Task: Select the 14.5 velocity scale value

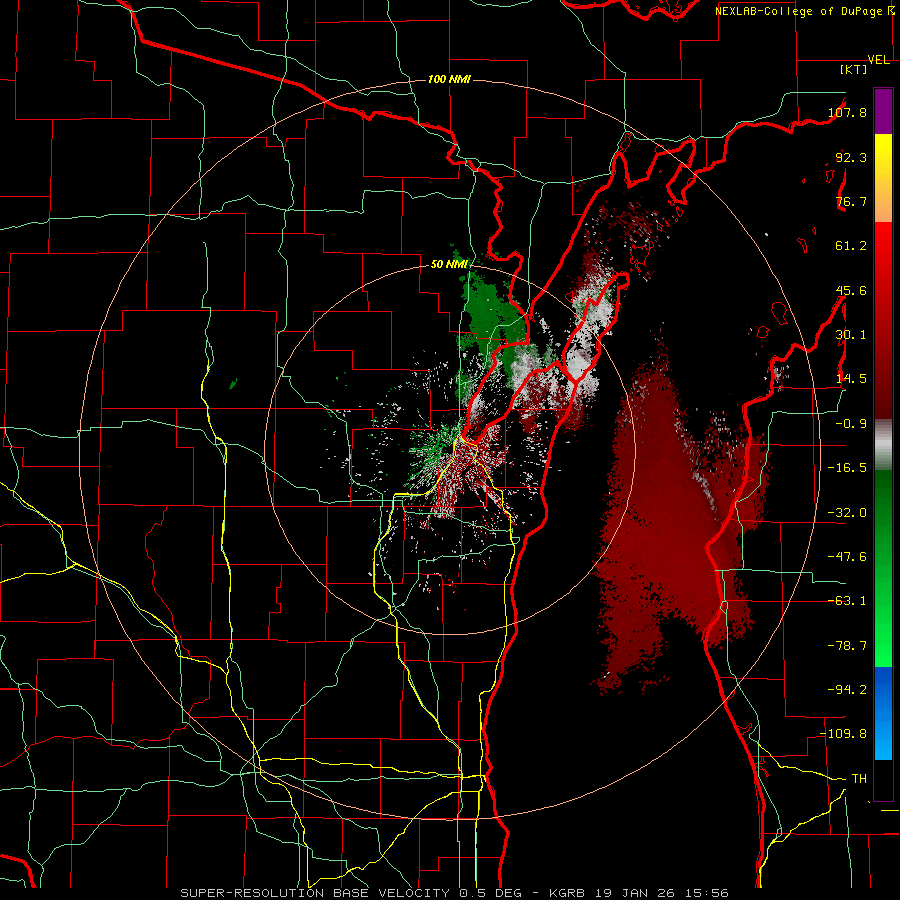Action: [851, 379]
